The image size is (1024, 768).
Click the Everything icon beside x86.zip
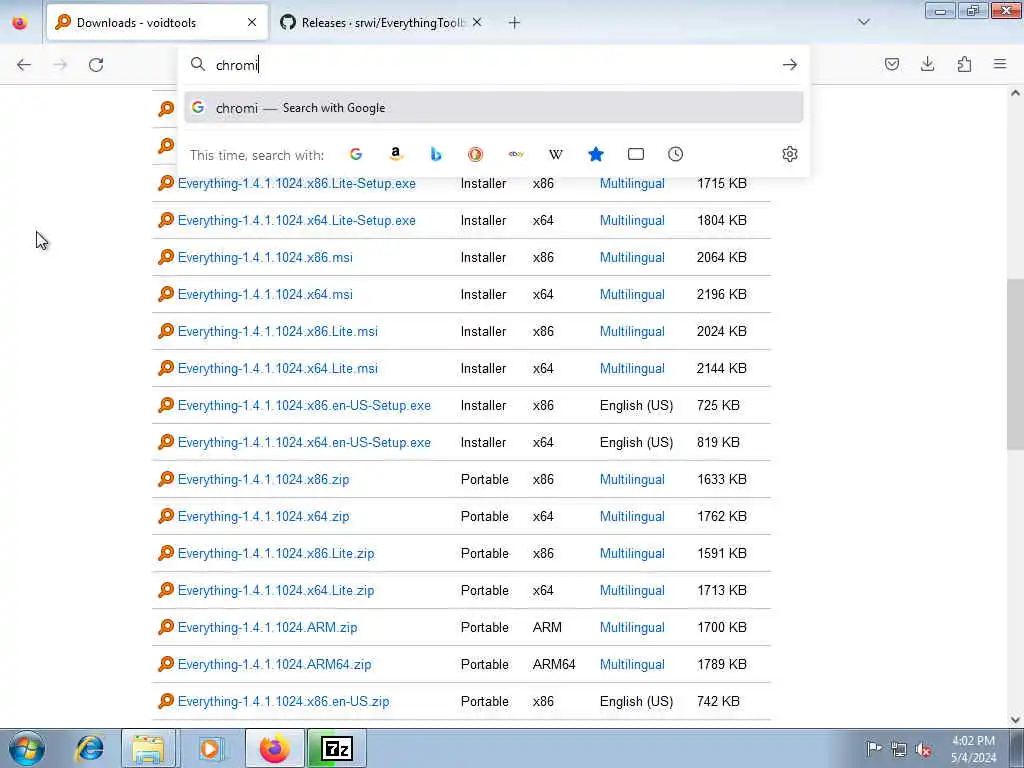pos(166,479)
